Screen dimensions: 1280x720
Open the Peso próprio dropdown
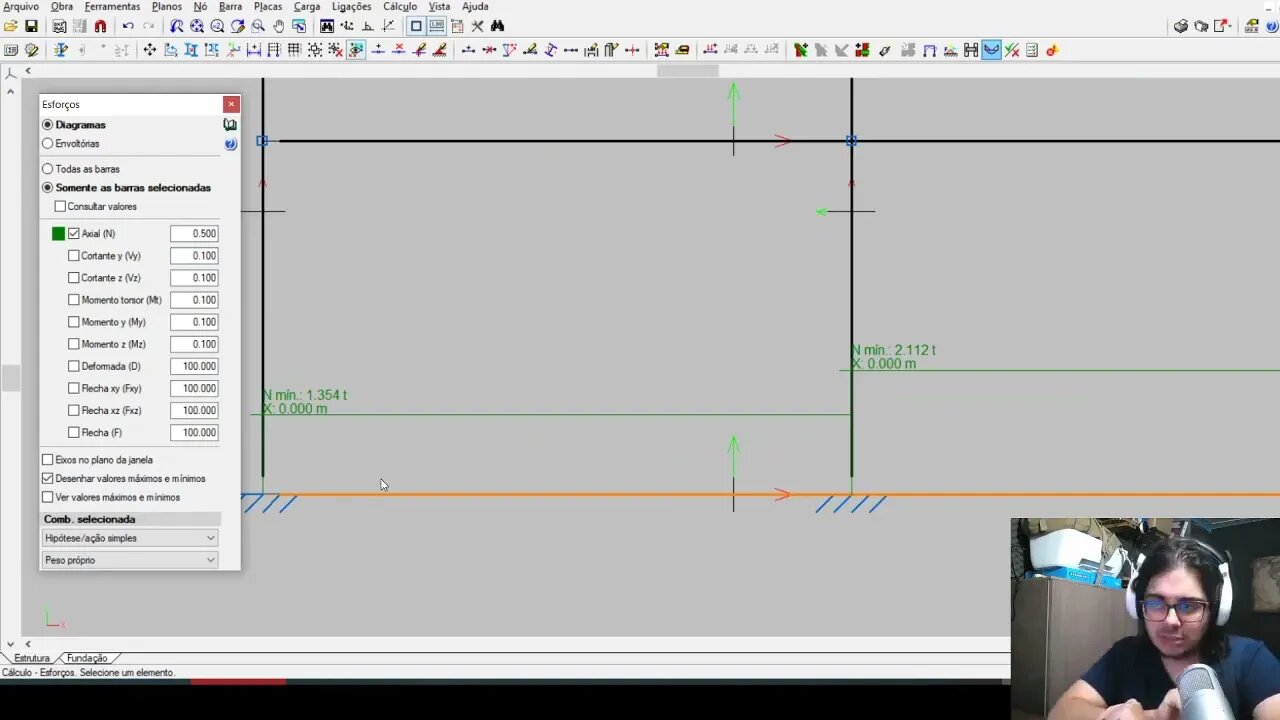(130, 560)
